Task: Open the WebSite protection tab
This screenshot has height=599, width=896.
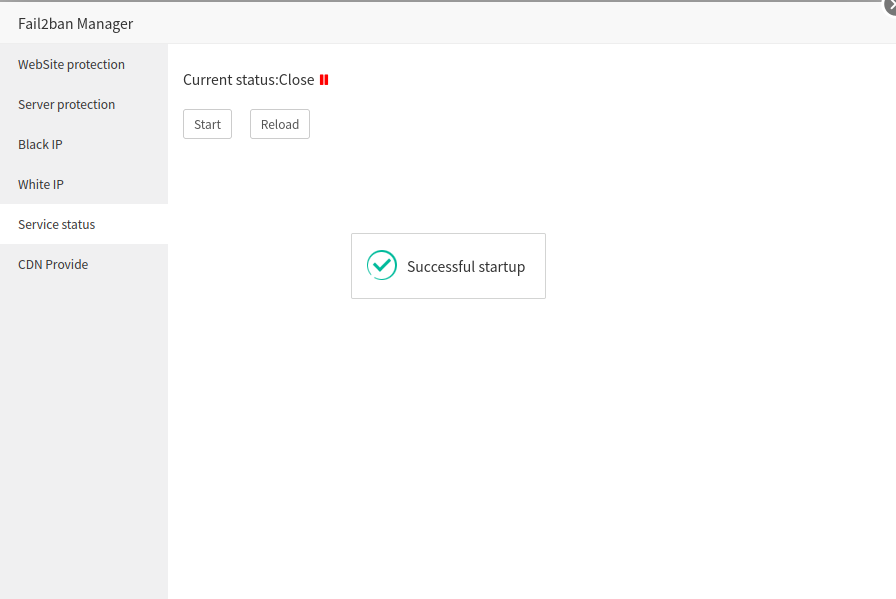Action: click(x=84, y=64)
